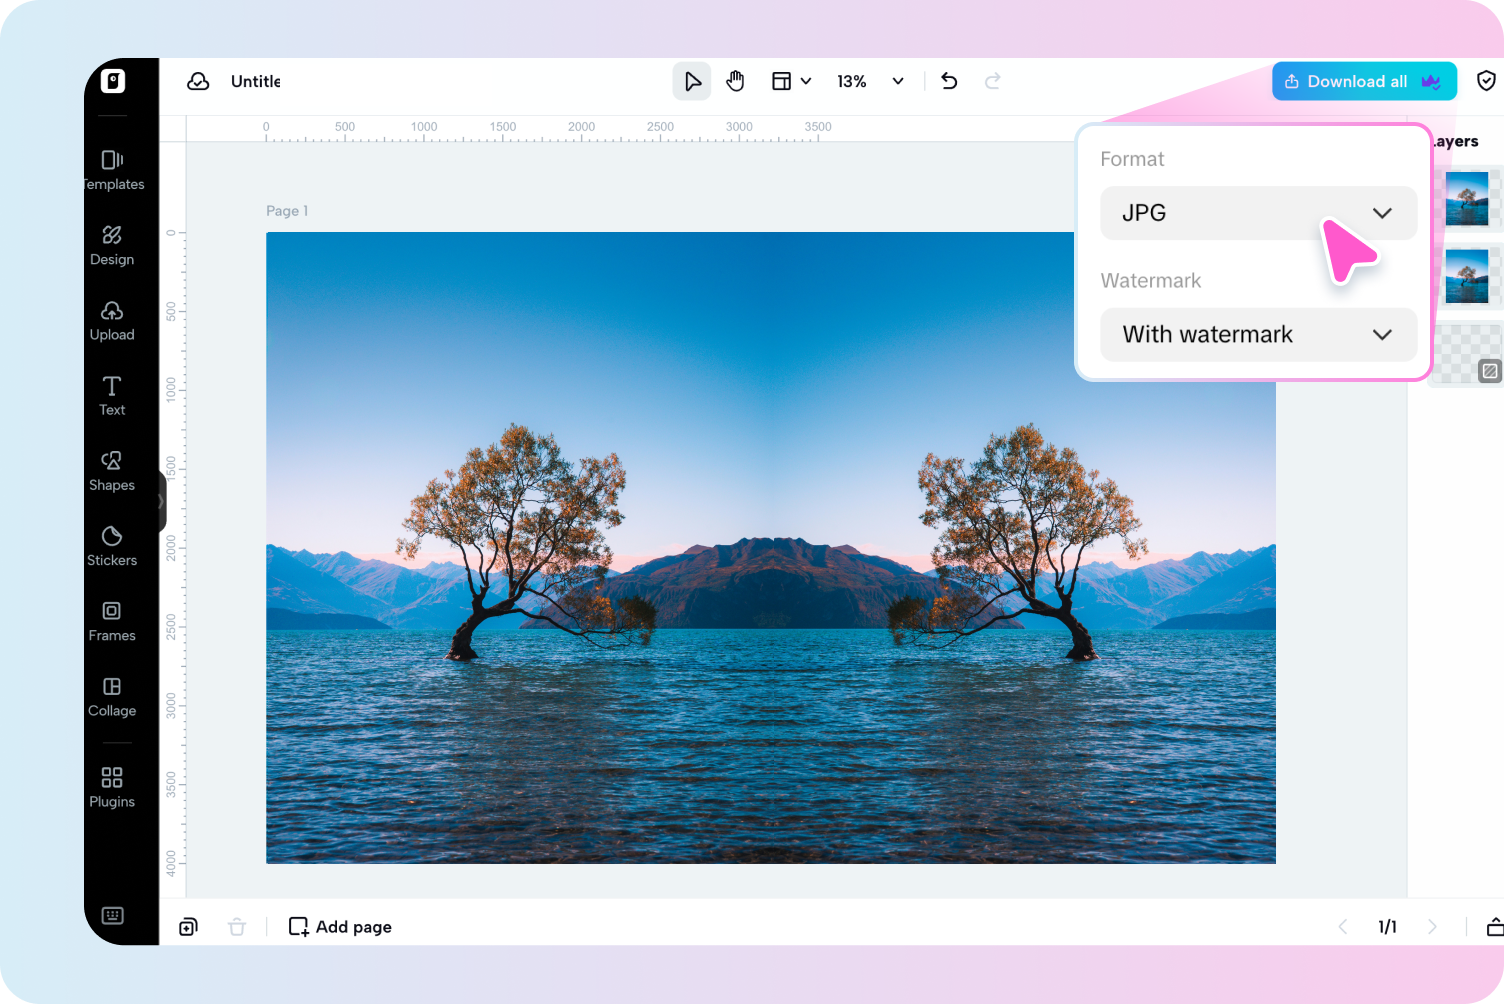Select the second layer thumbnail
This screenshot has height=1004, width=1504.
coord(1467,276)
